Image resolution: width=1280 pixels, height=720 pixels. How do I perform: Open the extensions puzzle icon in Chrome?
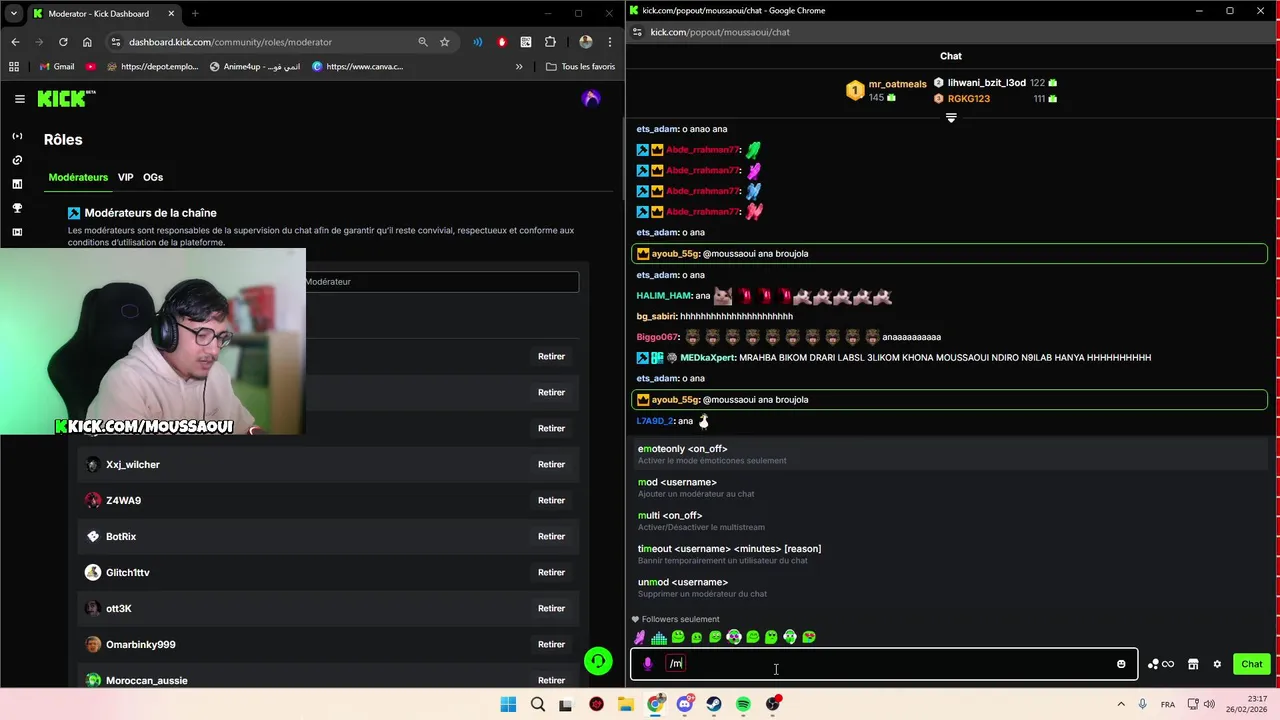(x=551, y=42)
